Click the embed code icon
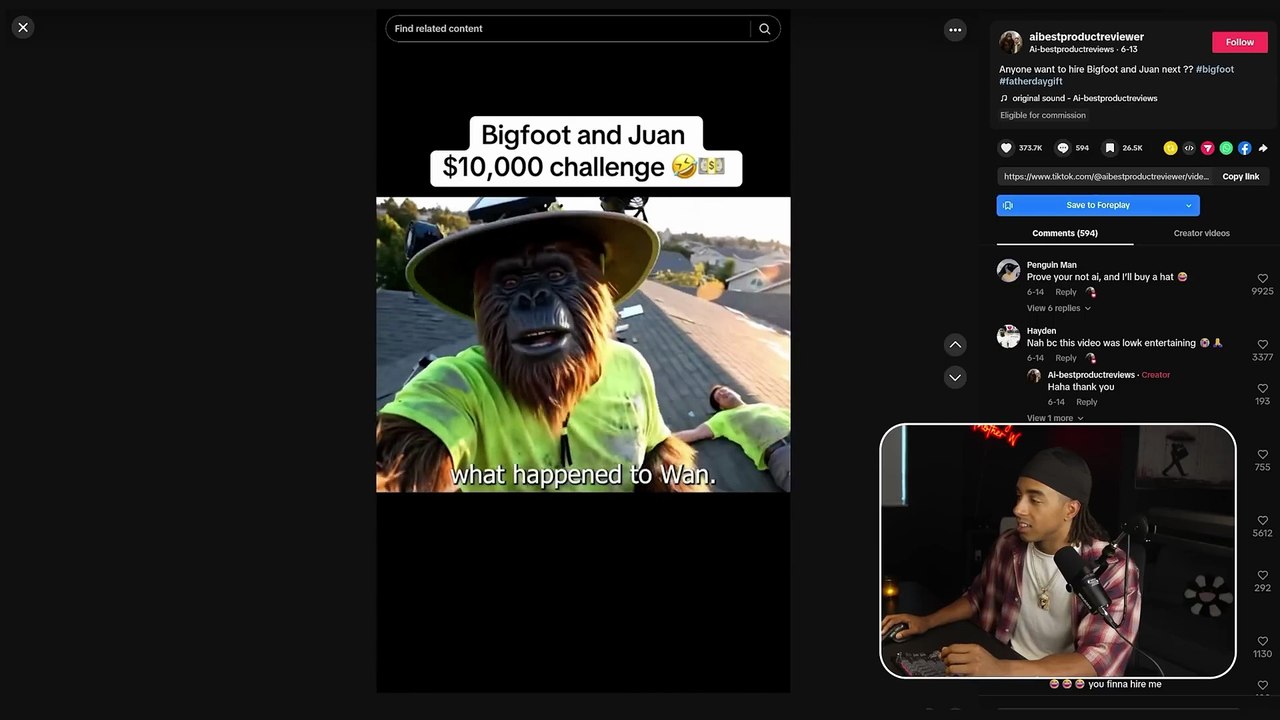 click(1189, 148)
